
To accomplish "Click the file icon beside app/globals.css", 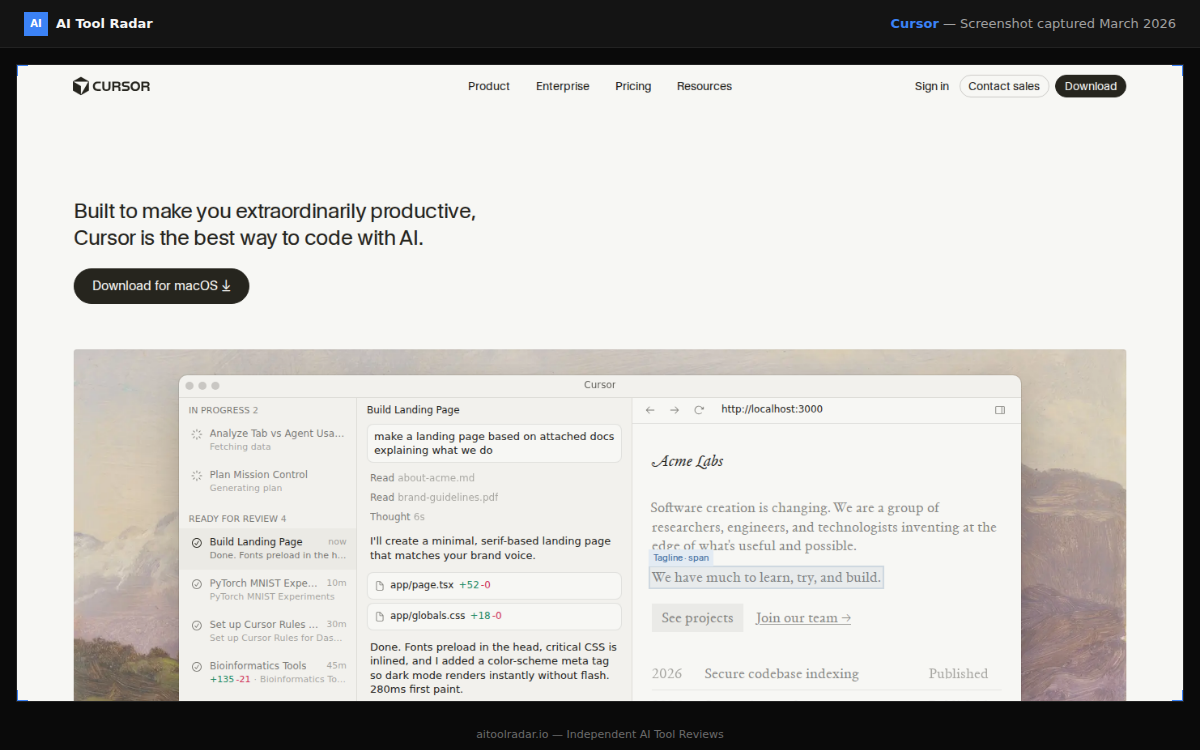I will pos(380,616).
